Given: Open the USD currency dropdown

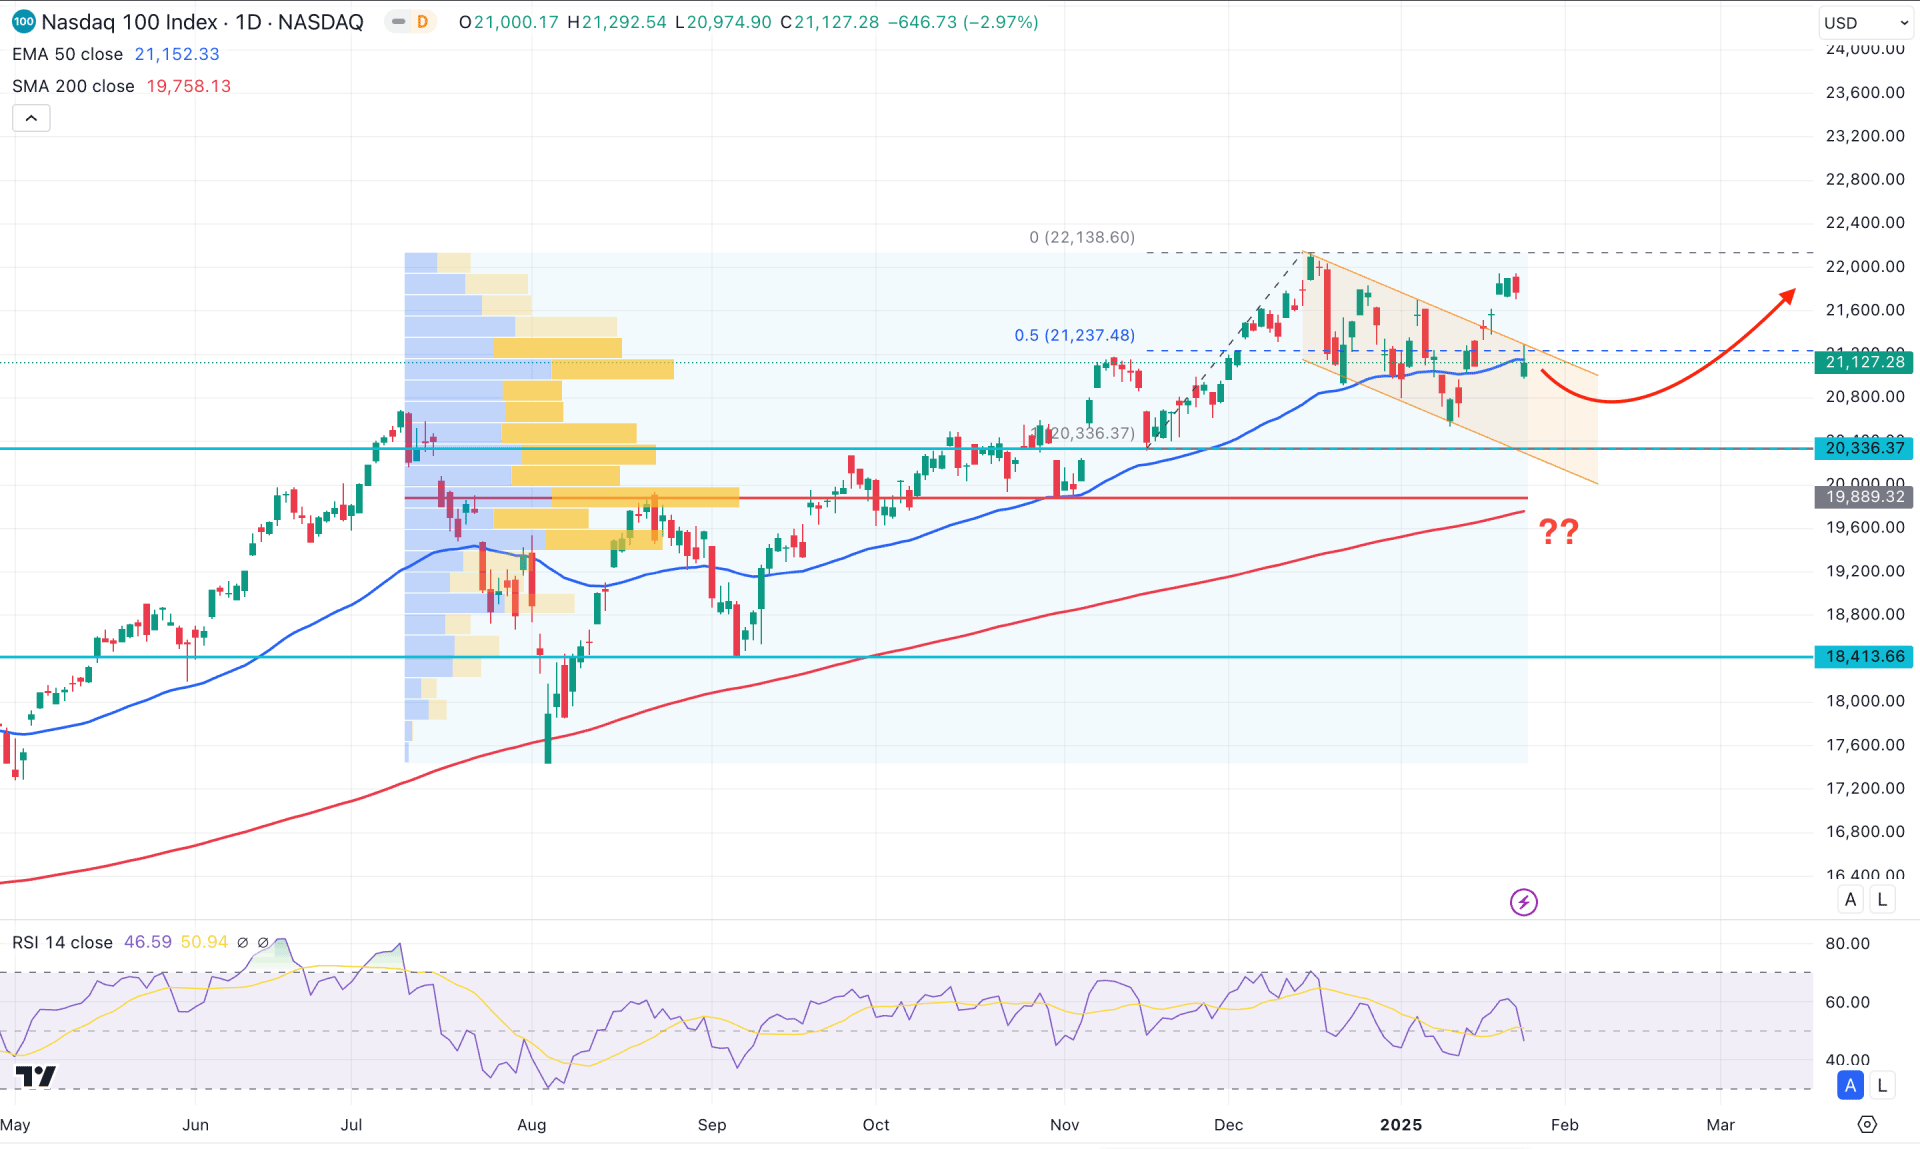Looking at the screenshot, I should [x=1865, y=22].
